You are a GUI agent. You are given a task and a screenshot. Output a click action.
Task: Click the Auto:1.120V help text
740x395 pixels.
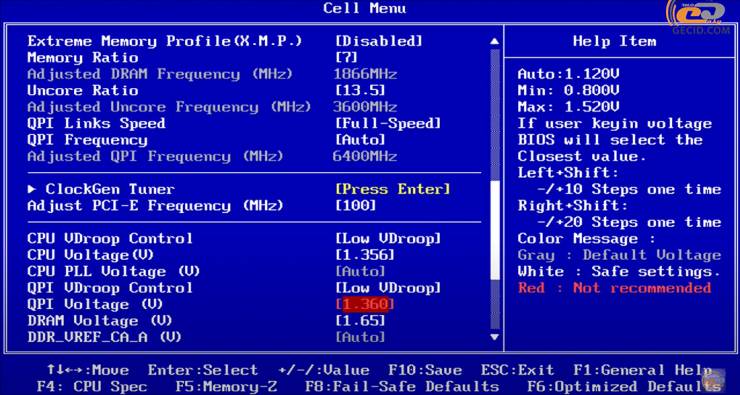569,74
